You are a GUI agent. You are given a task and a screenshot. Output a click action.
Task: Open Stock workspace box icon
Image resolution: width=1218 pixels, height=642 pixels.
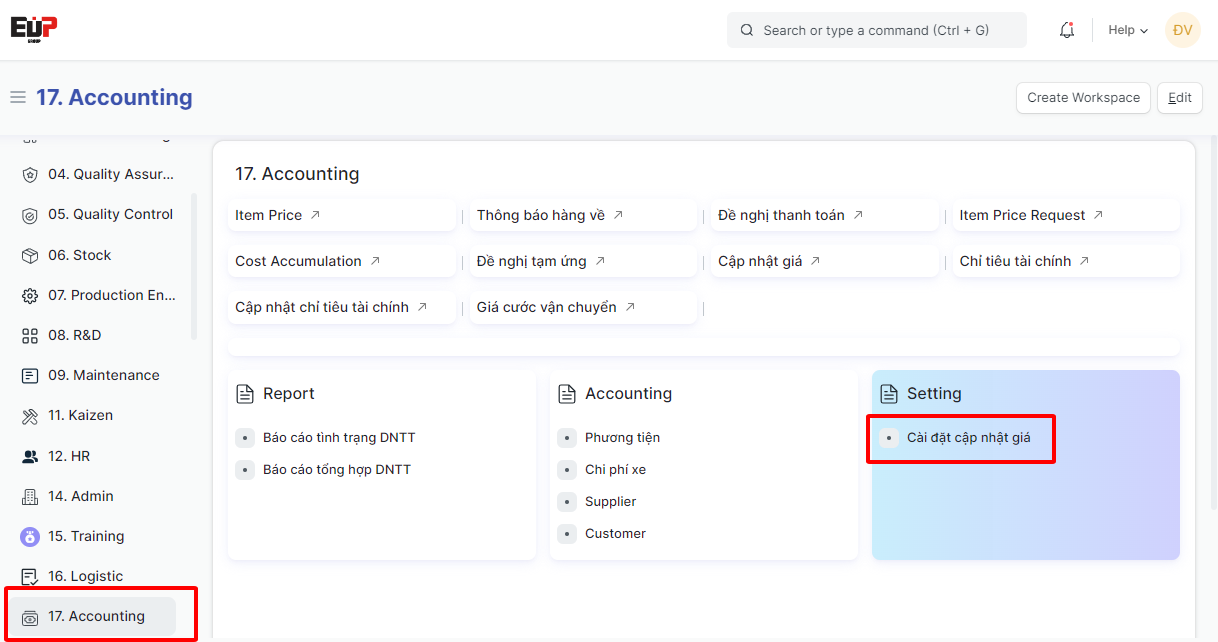pyautogui.click(x=30, y=256)
